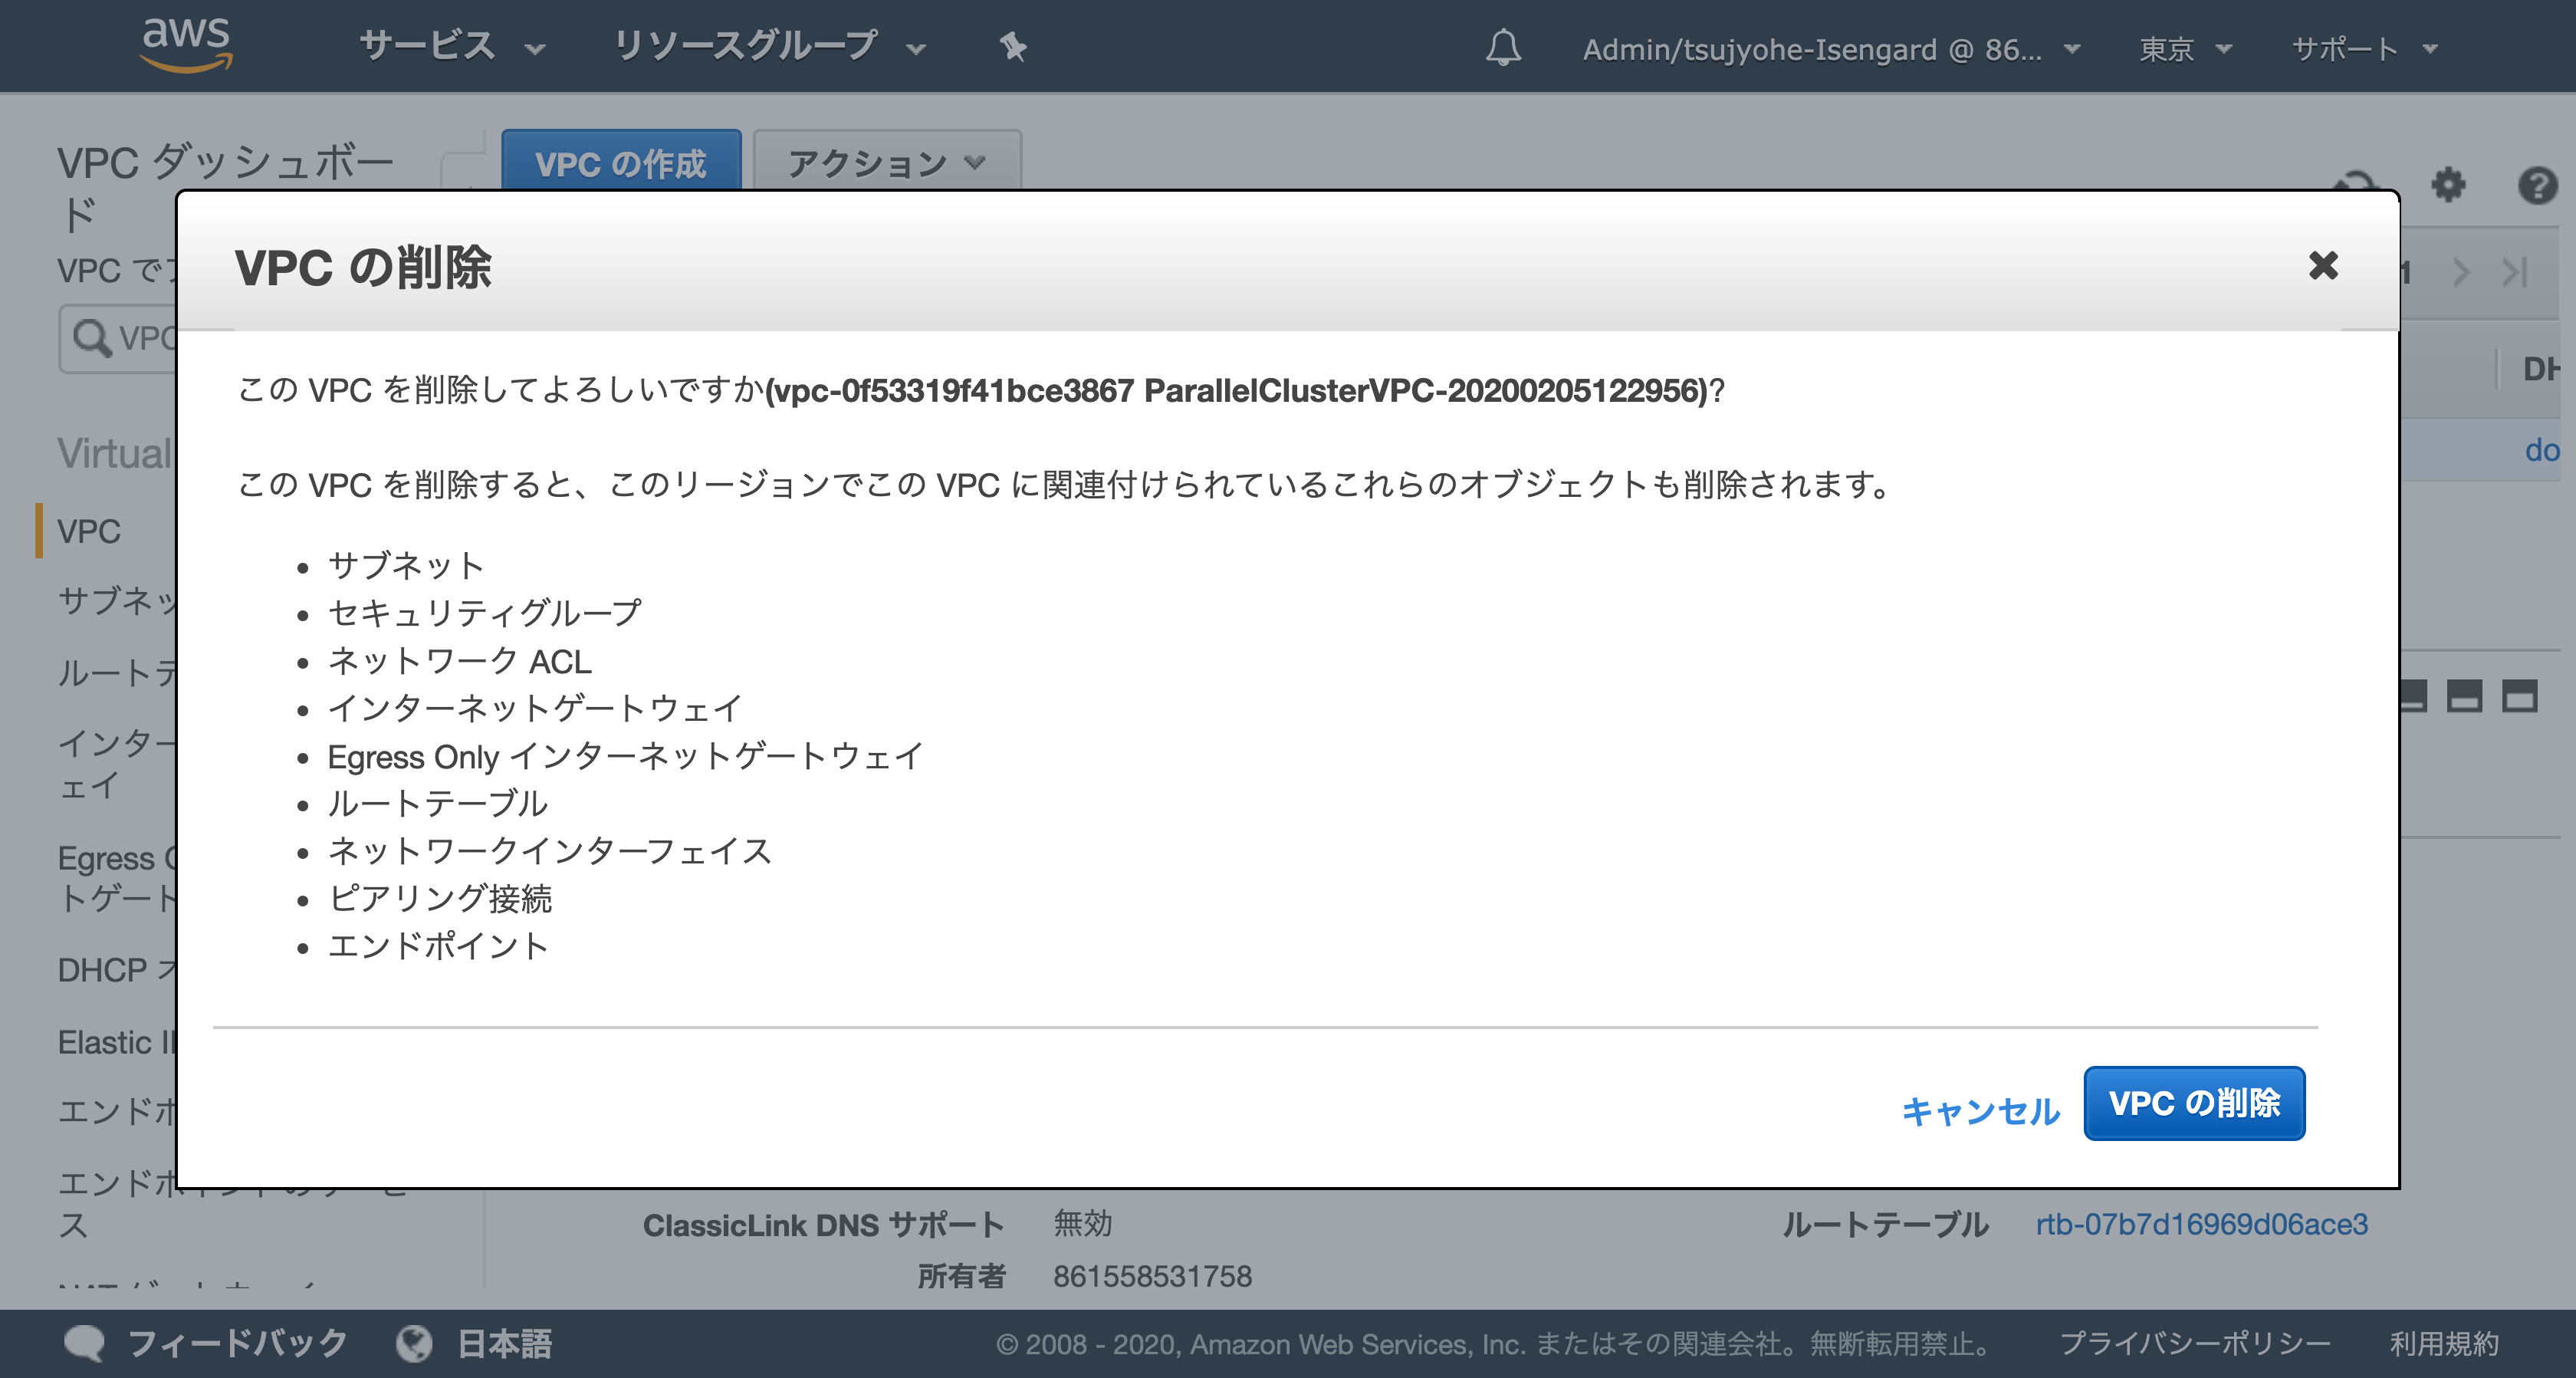Open サービス dropdown menu
The image size is (2576, 1378).
[x=452, y=47]
